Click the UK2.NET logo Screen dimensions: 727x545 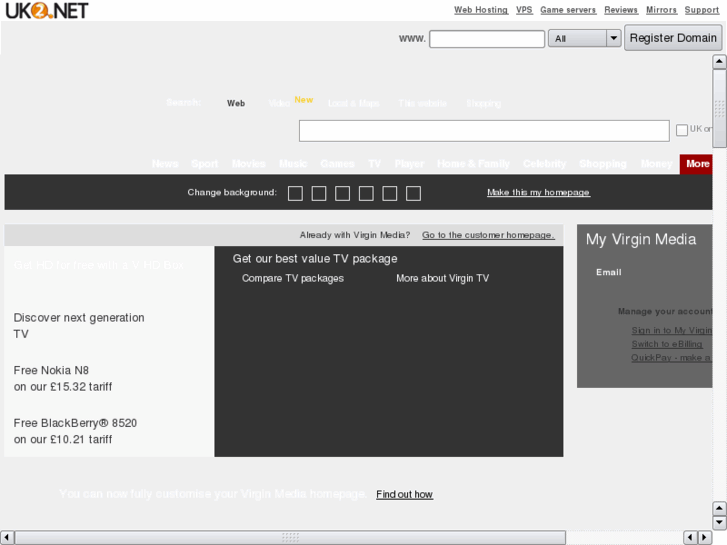tap(46, 10)
